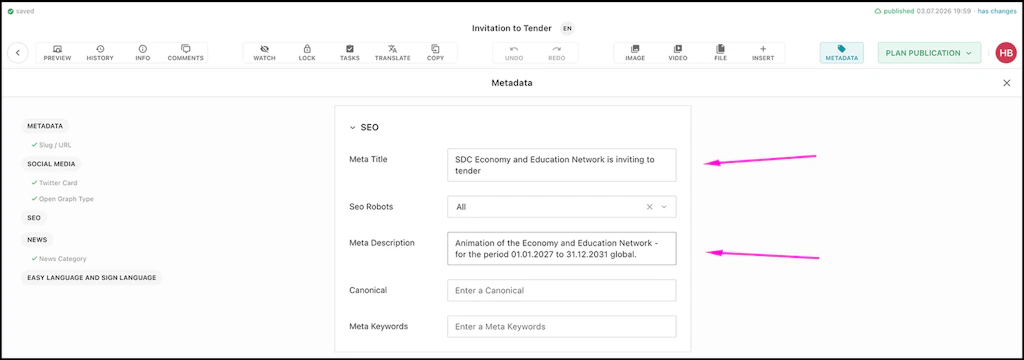Redo the last change
This screenshot has height=360, width=1024.
click(556, 53)
